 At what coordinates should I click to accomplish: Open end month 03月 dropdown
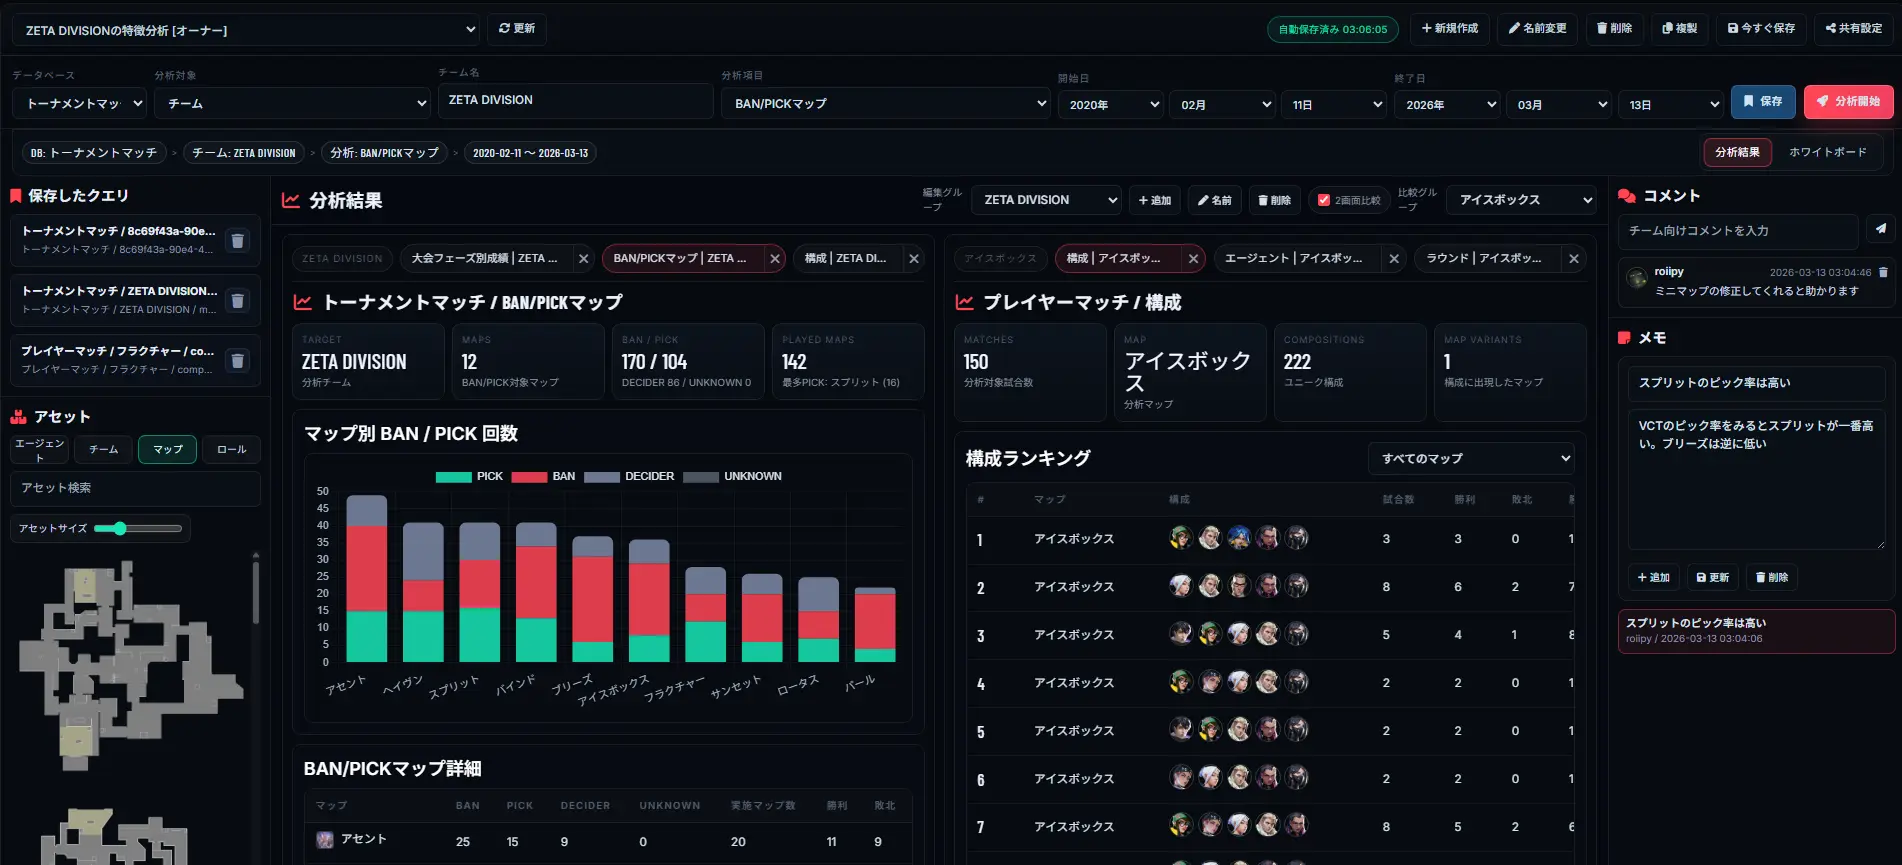pos(1558,104)
